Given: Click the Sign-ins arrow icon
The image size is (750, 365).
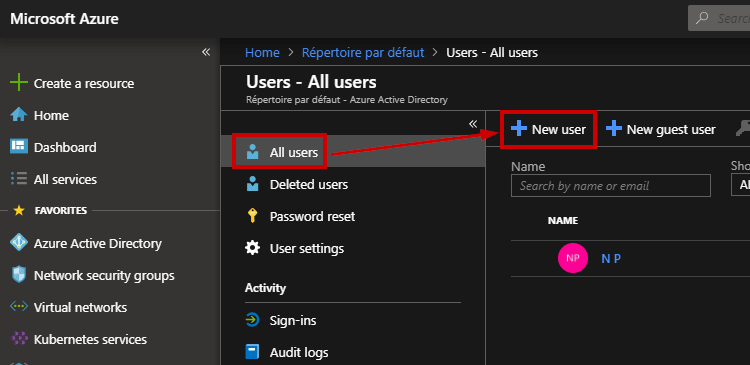Looking at the screenshot, I should tap(252, 320).
